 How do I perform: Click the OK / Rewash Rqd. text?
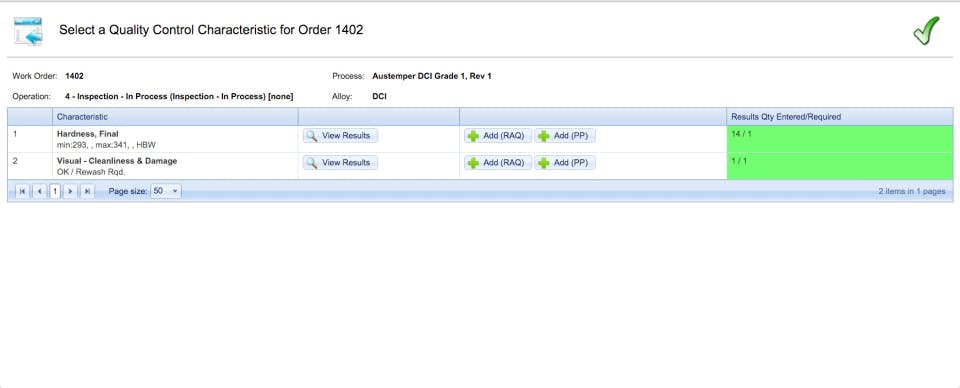pos(91,172)
